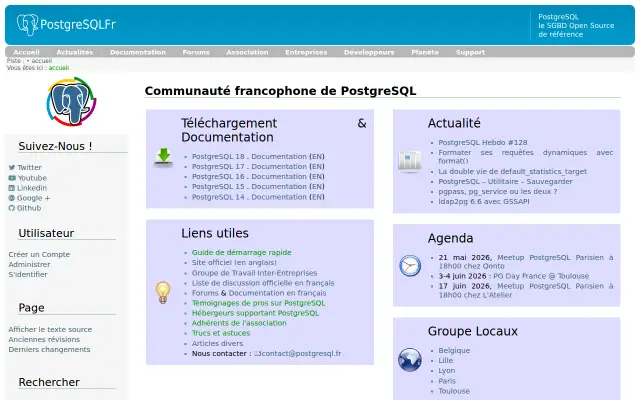640x400 pixels.
Task: Open Créer un Compte link
Action: tap(39, 254)
